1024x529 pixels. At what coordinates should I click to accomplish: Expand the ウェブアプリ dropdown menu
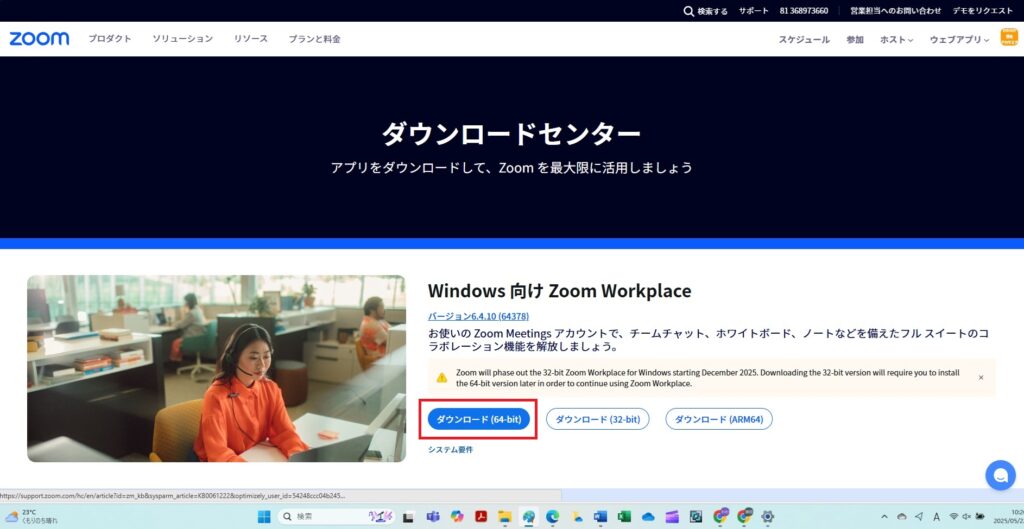point(959,39)
